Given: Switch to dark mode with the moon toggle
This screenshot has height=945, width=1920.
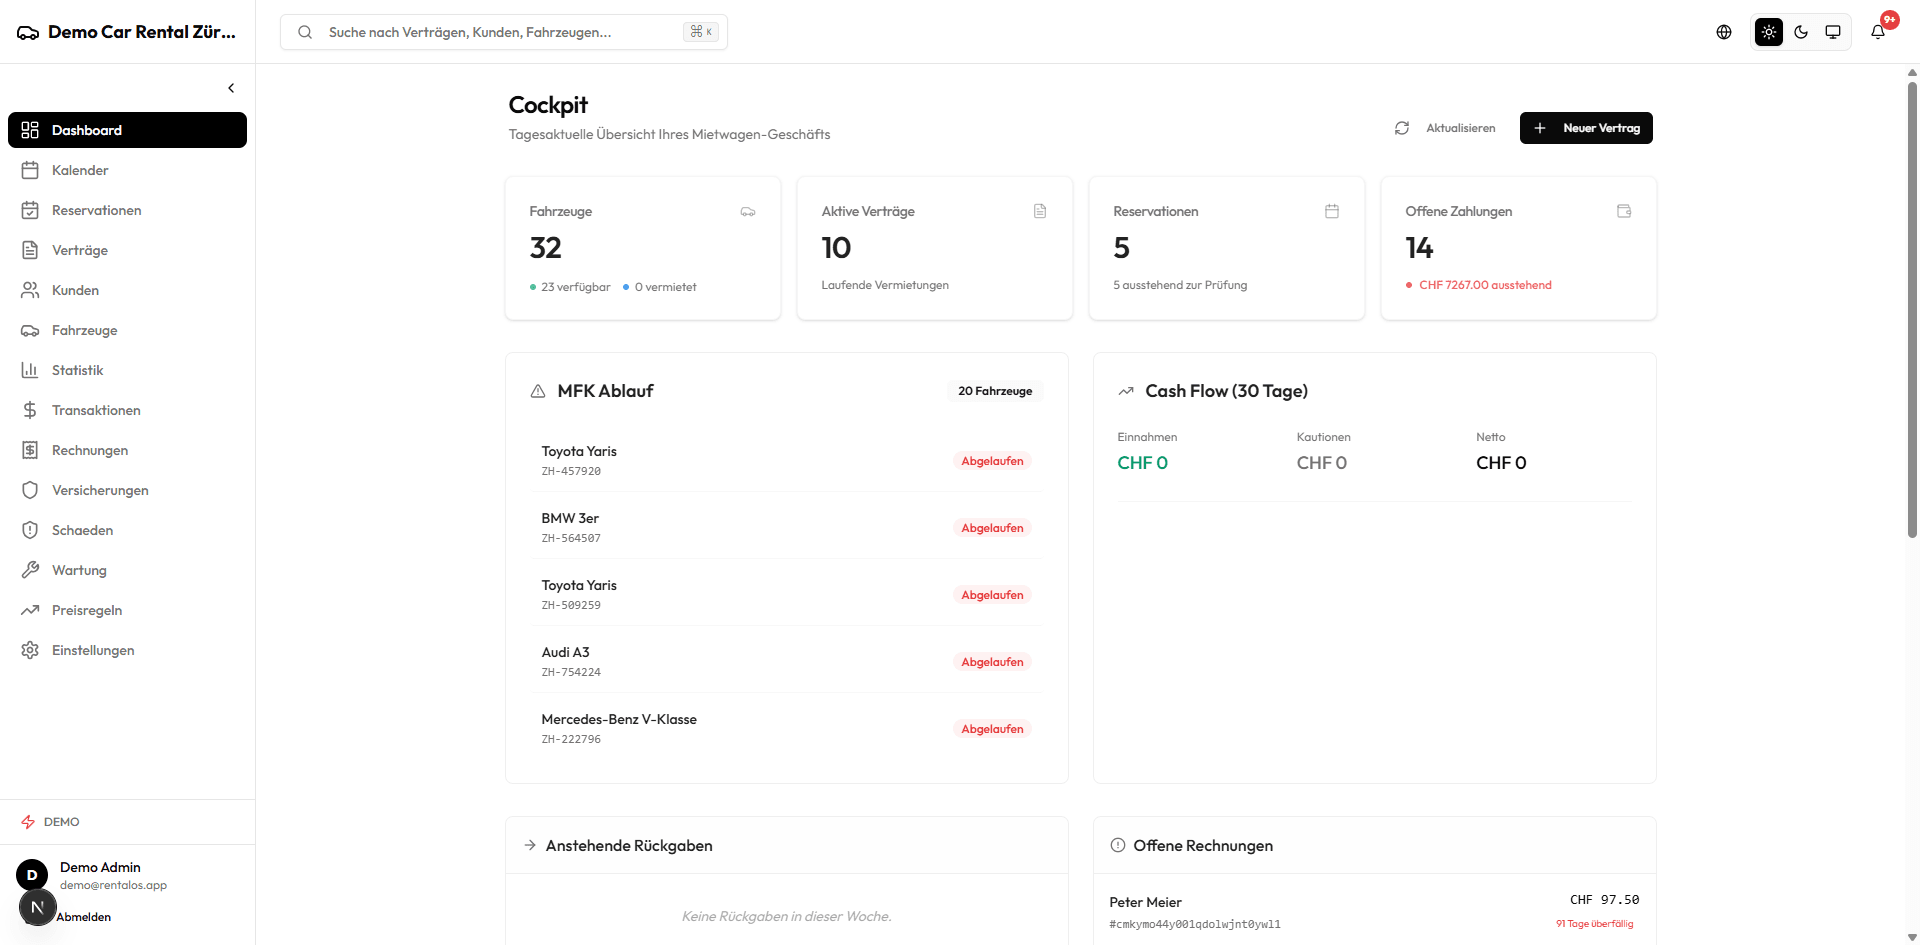Looking at the screenshot, I should tap(1801, 32).
